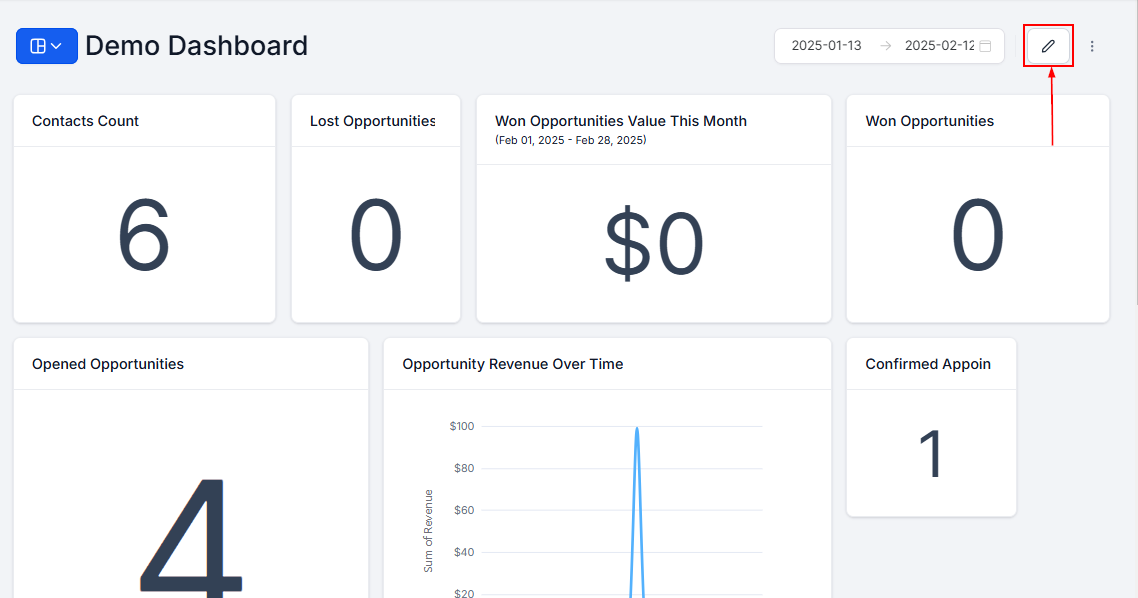1138x598 pixels.
Task: Click the Won Opportunities value 0
Action: click(x=978, y=236)
